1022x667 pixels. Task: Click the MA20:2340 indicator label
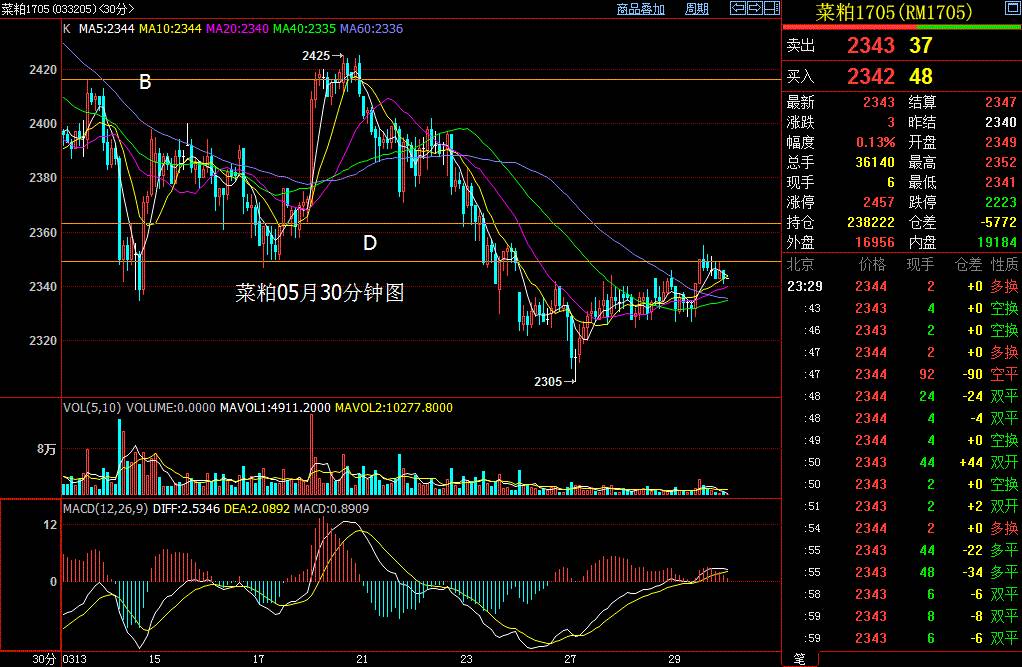[237, 29]
